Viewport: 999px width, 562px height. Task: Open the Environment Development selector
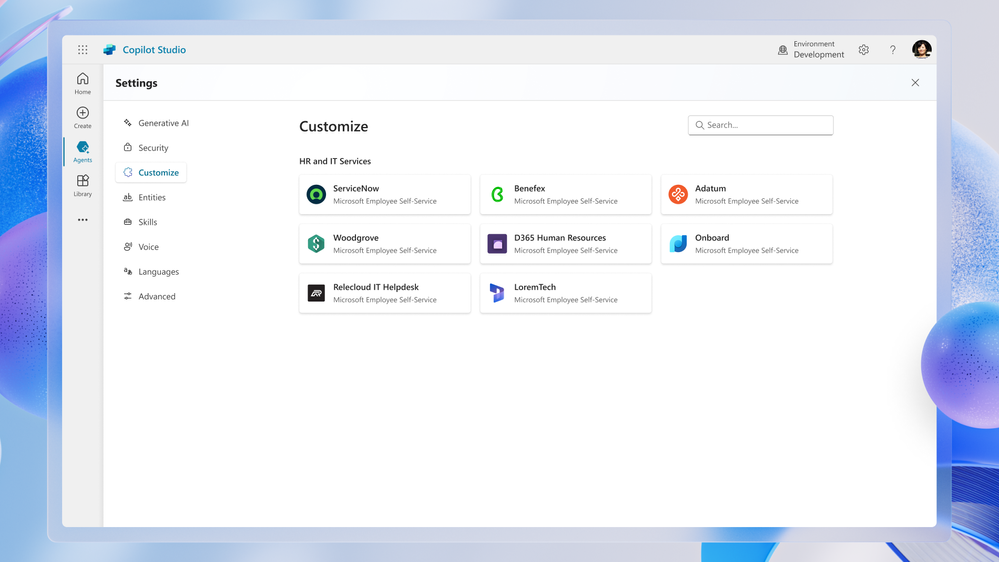[811, 50]
